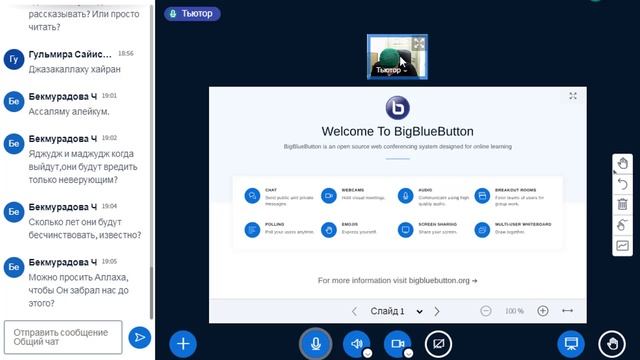Click the Screen Sharing icon on slide
The height and width of the screenshot is (360, 640).
tap(405, 230)
